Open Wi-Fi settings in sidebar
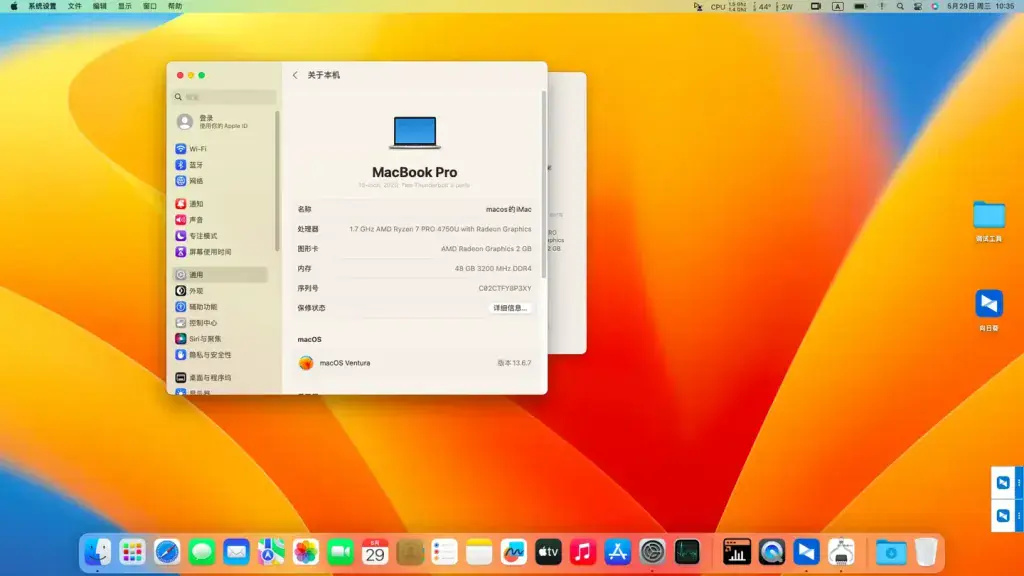Image resolution: width=1024 pixels, height=576 pixels. (222, 149)
